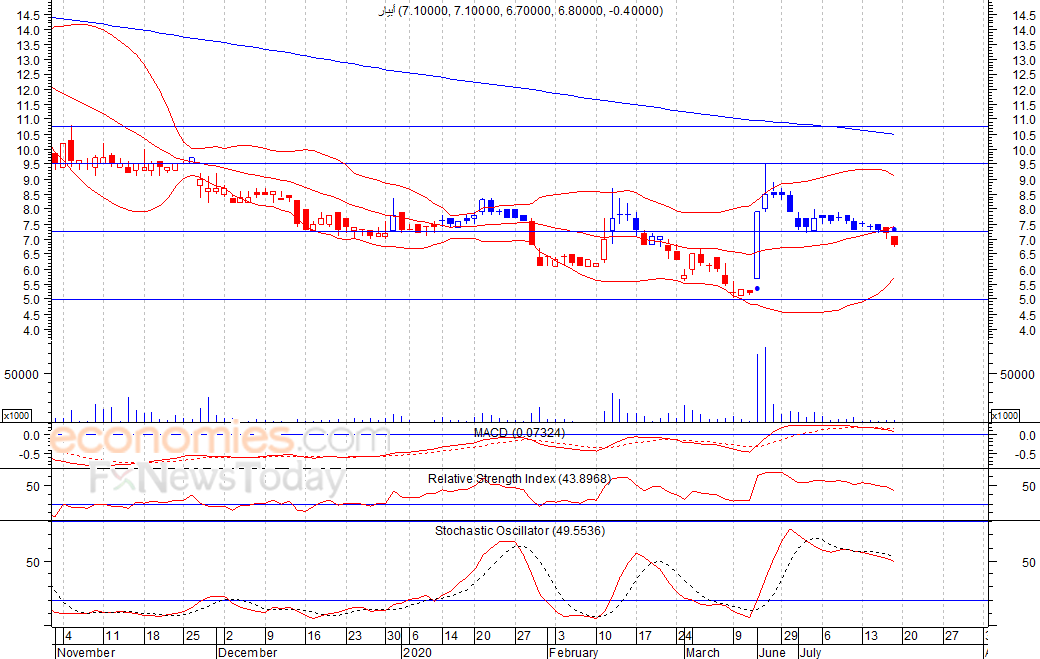This screenshot has height=659, width=1040.
Task: Click 0.0 on the right MACD axis
Action: tap(1027, 436)
